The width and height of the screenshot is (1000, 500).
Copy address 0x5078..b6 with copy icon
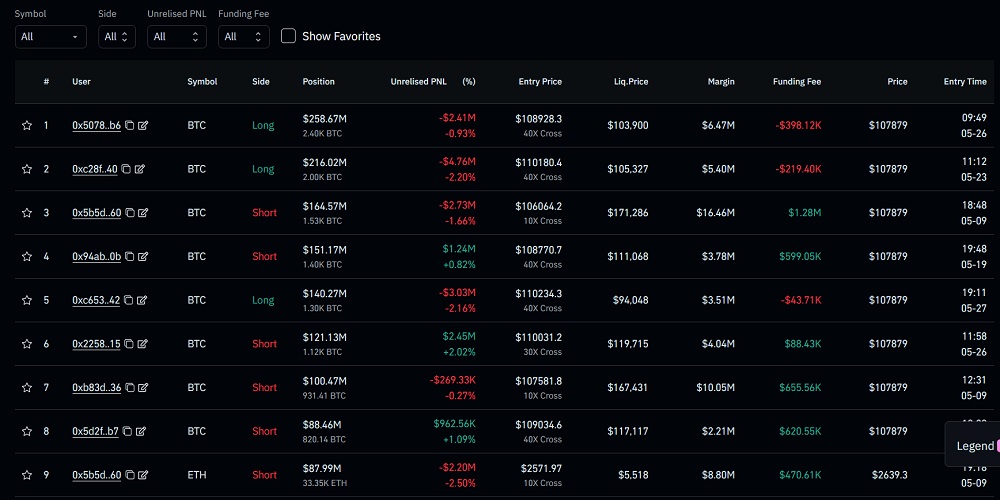(129, 126)
